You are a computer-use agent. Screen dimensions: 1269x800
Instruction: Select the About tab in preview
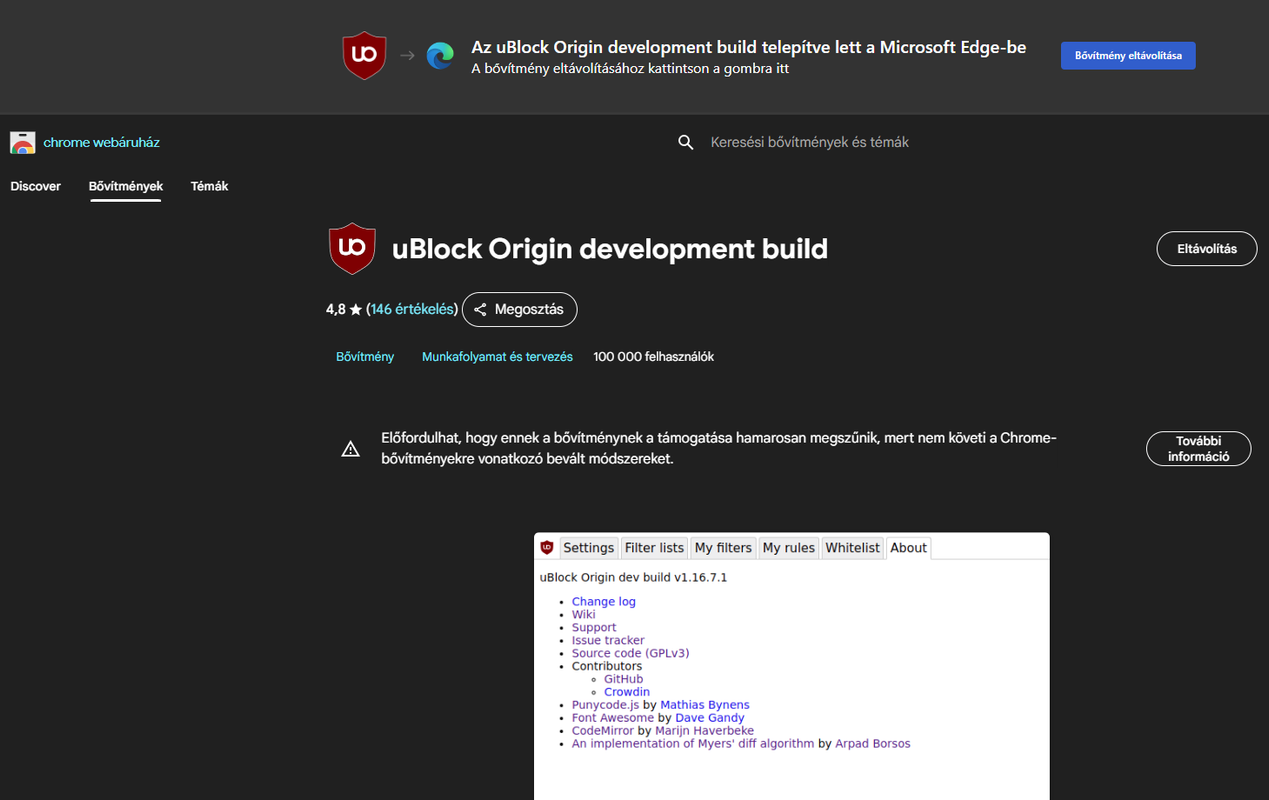pos(909,548)
